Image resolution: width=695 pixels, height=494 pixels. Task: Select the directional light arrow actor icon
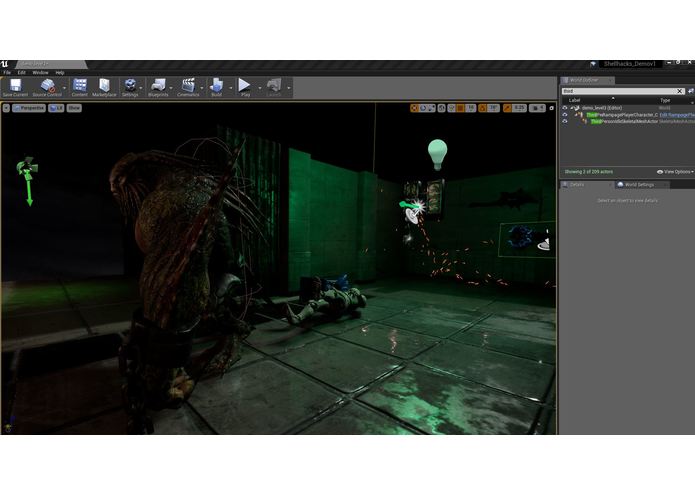pos(28,180)
